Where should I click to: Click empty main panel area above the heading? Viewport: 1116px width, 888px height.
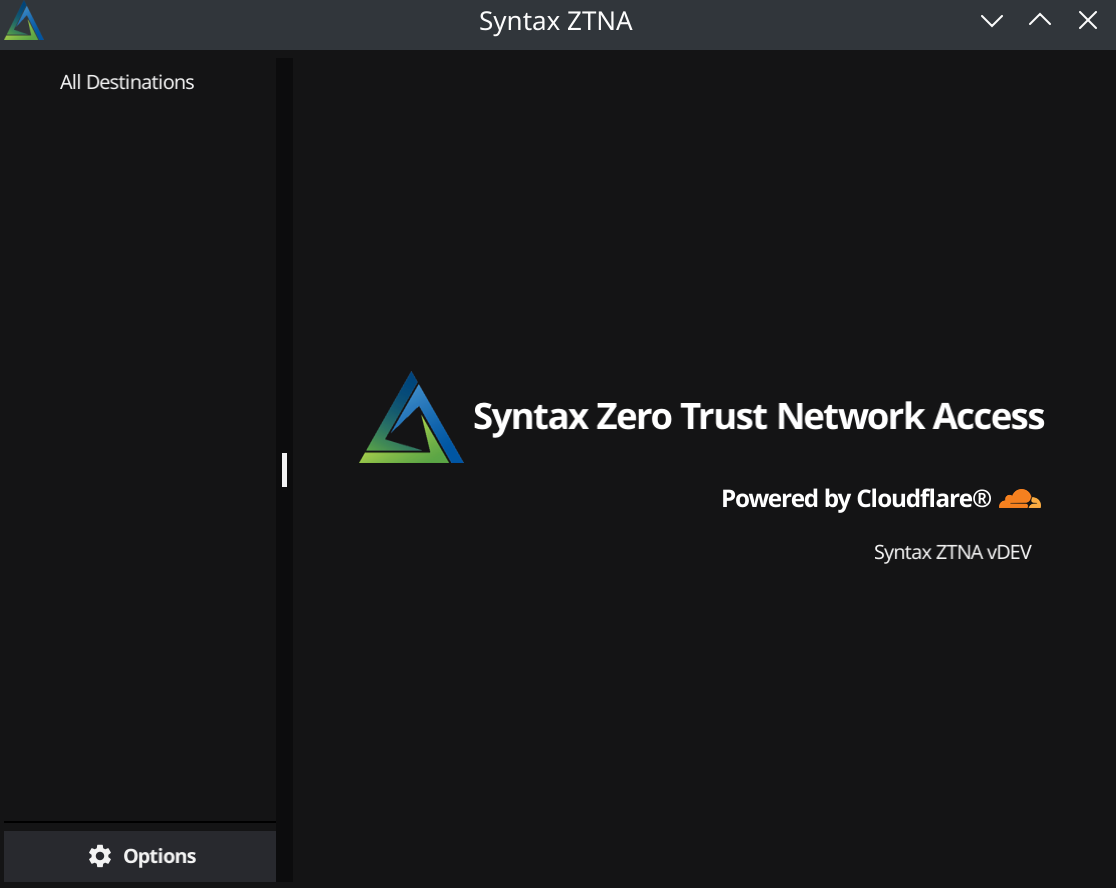[x=700, y=200]
